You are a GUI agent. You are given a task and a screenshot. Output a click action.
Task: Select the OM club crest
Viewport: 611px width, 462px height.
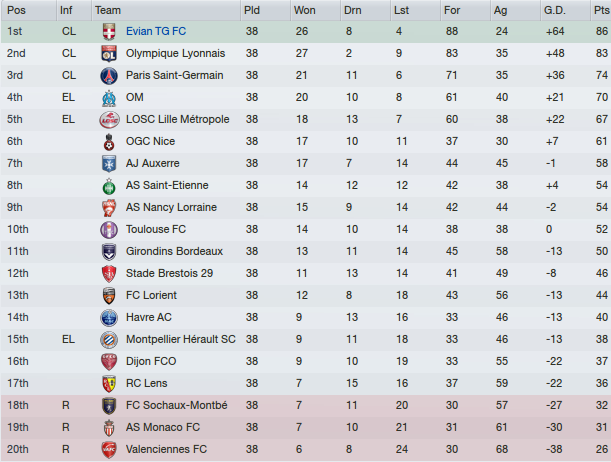coord(109,97)
